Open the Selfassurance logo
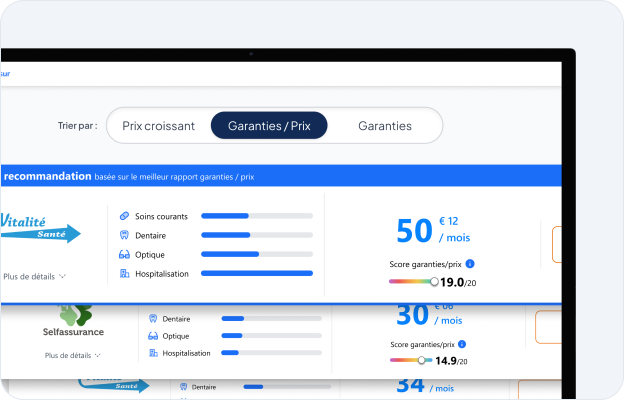This screenshot has height=400, width=624. (73, 320)
